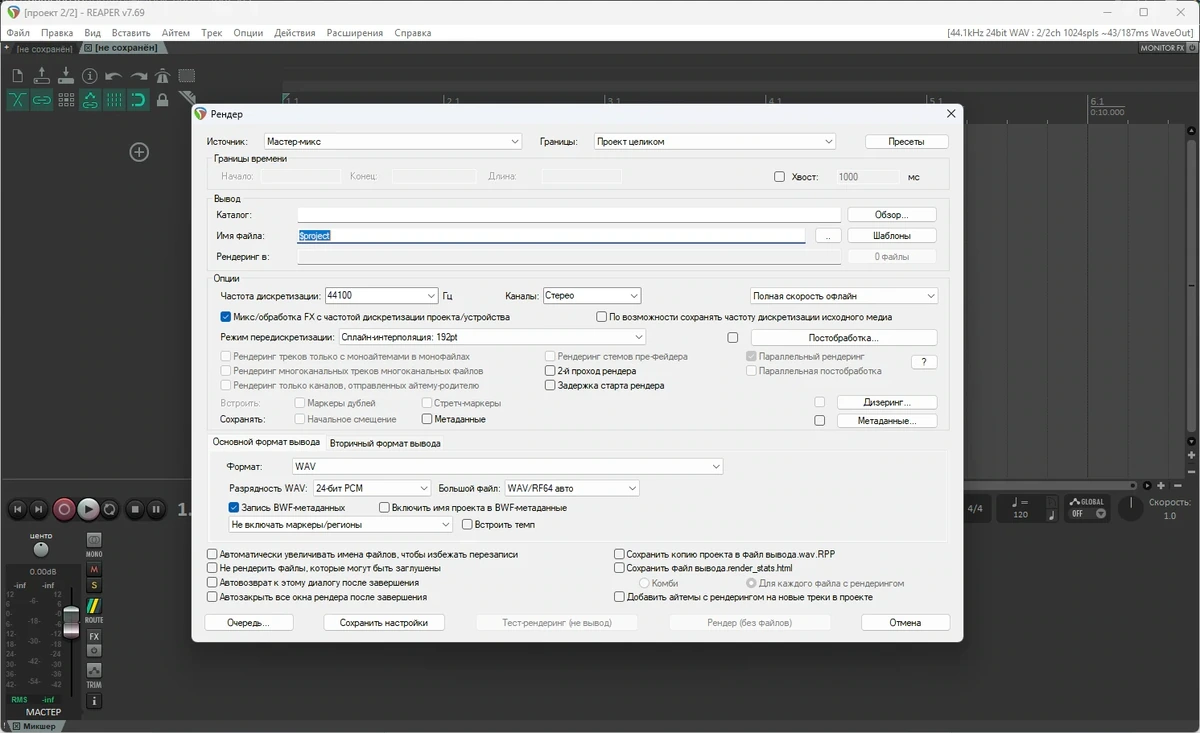Click the Пресеты button
Image resolution: width=1200 pixels, height=733 pixels.
point(906,142)
